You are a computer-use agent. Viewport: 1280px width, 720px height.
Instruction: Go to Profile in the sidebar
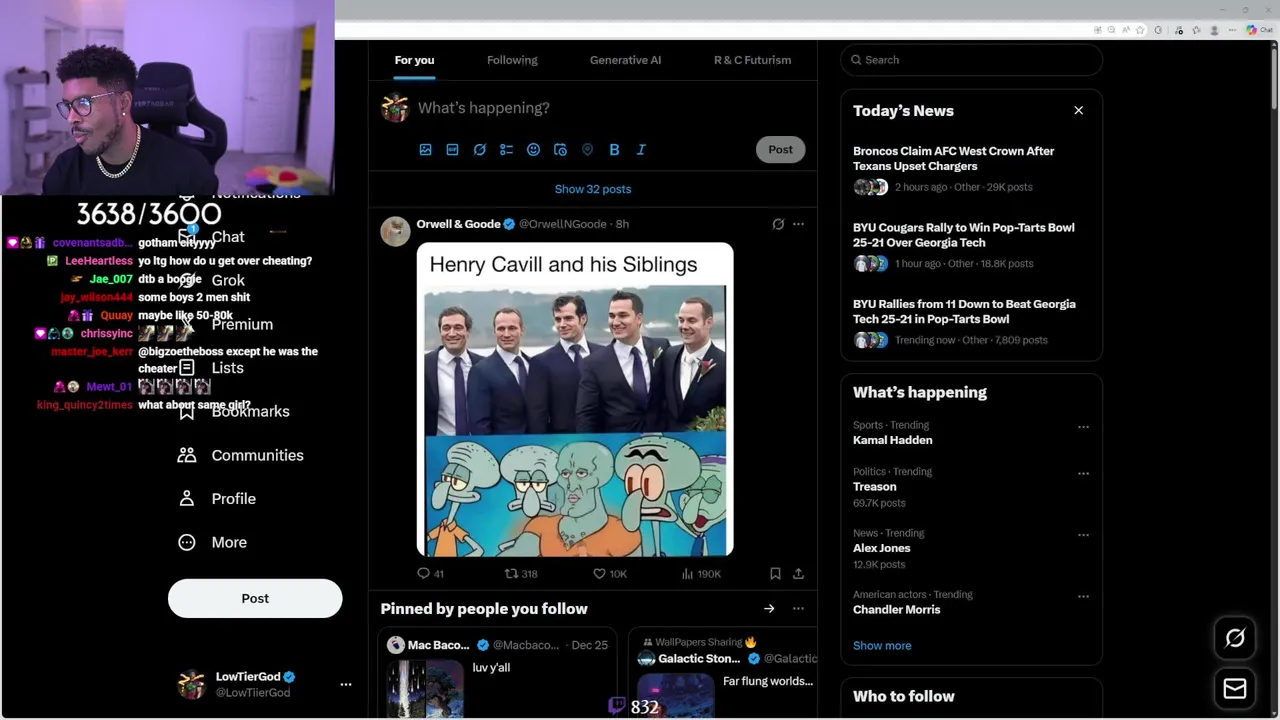217,499
